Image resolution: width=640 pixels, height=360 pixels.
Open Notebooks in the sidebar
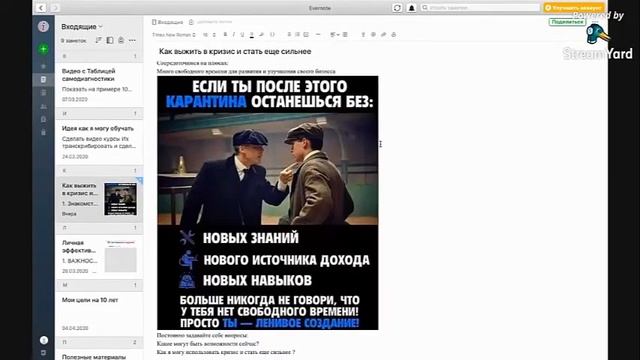tap(43, 93)
